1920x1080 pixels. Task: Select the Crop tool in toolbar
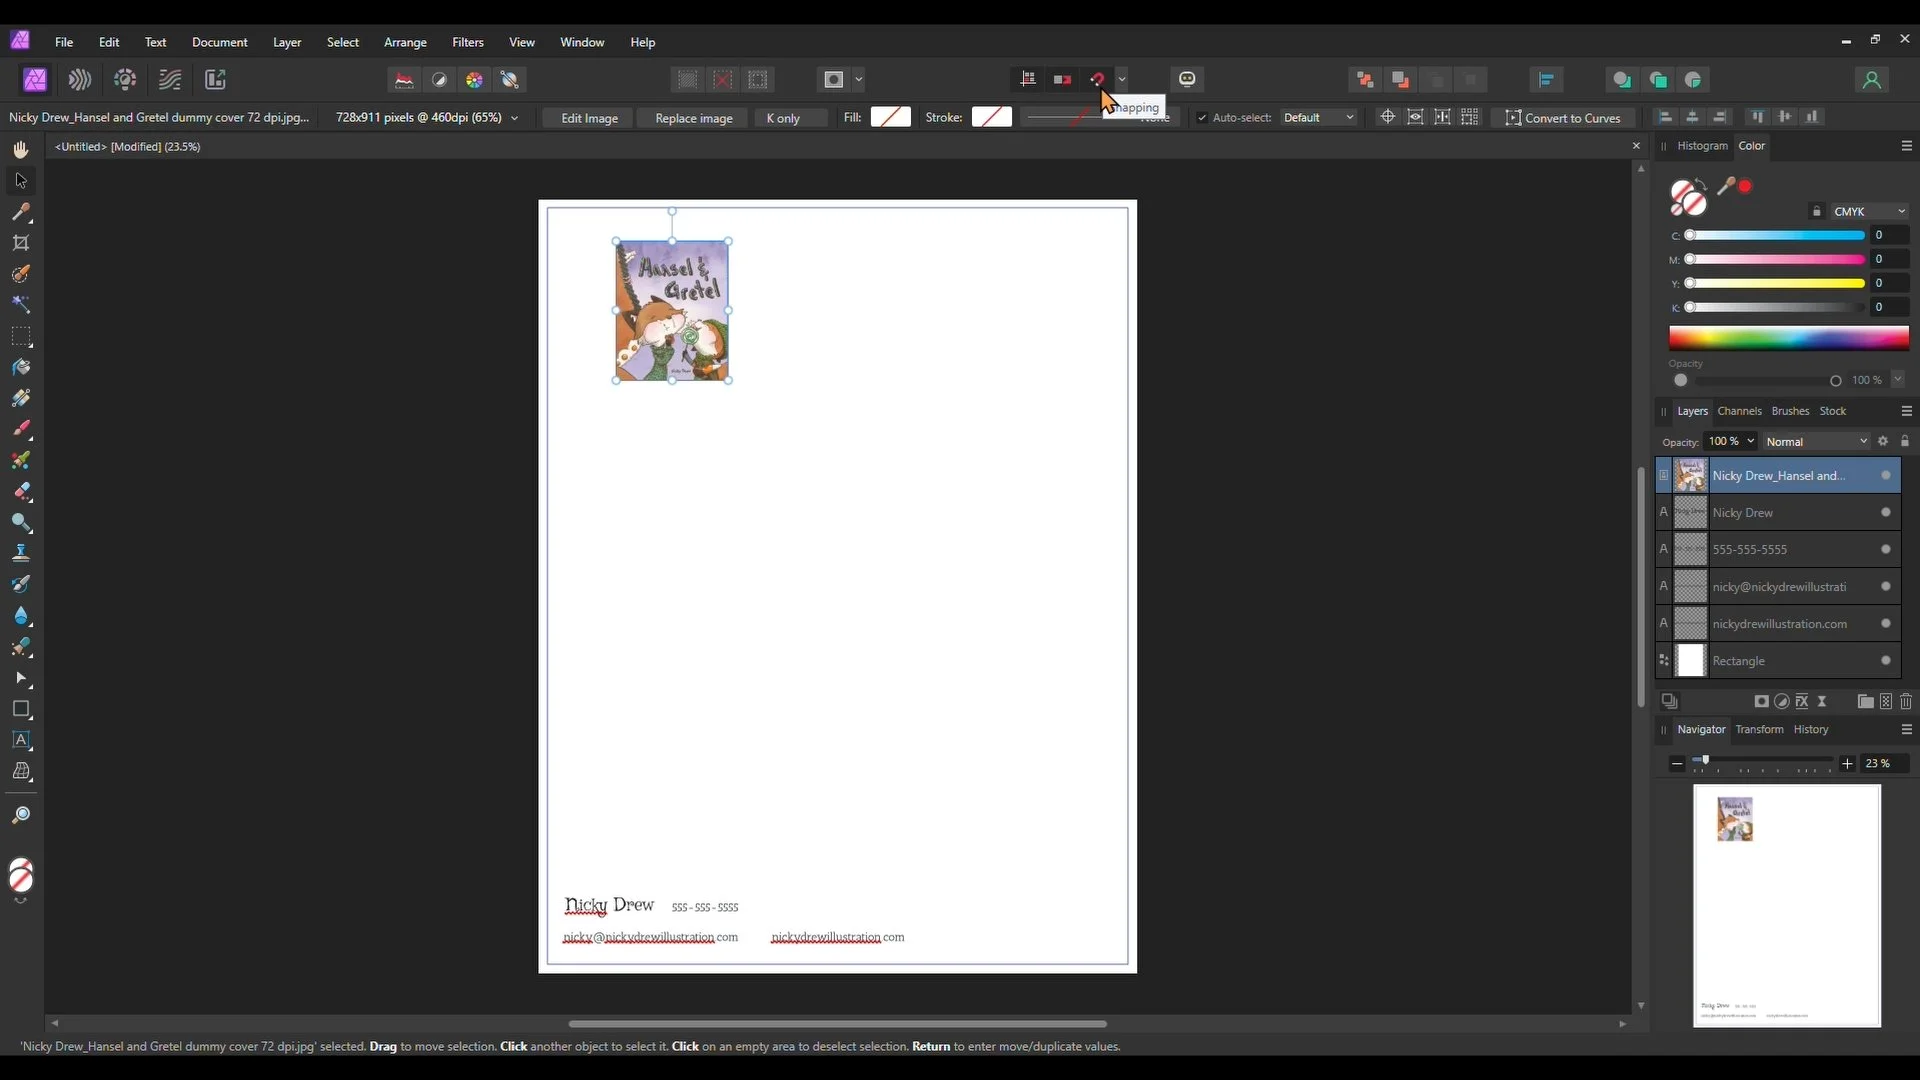21,243
